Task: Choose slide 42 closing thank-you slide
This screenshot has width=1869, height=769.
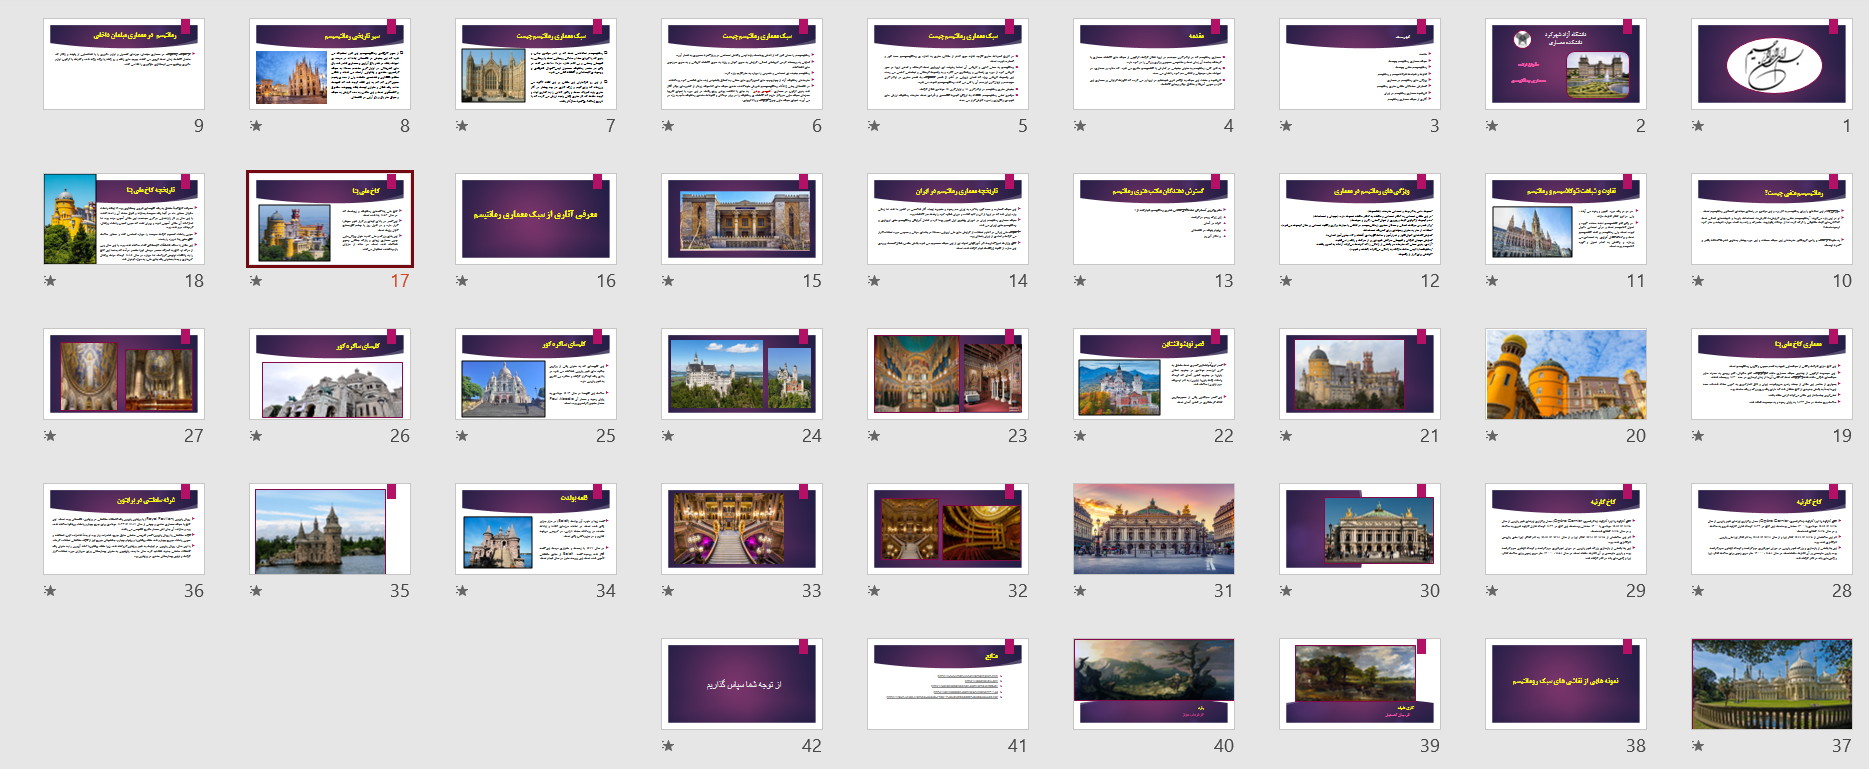Action: point(741,684)
